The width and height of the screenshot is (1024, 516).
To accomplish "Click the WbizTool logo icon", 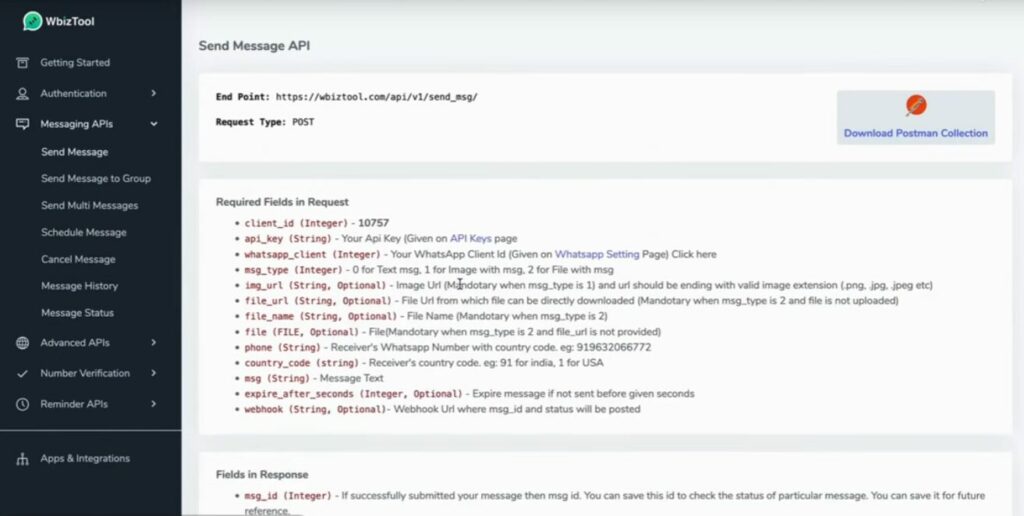I will pyautogui.click(x=32, y=21).
